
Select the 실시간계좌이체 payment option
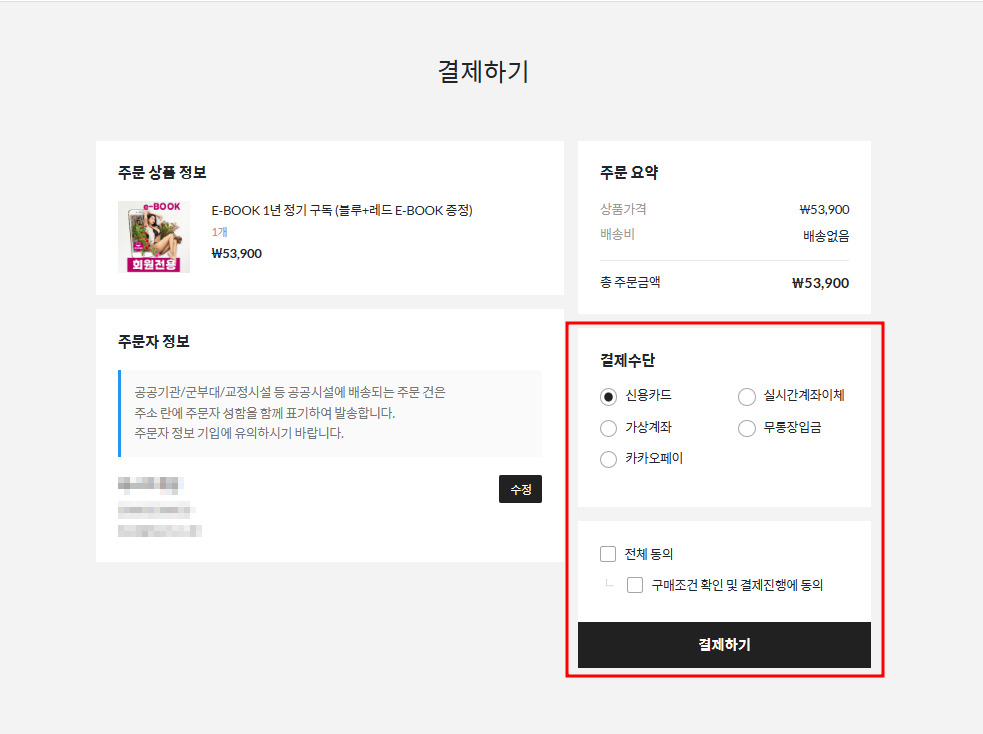click(x=746, y=397)
